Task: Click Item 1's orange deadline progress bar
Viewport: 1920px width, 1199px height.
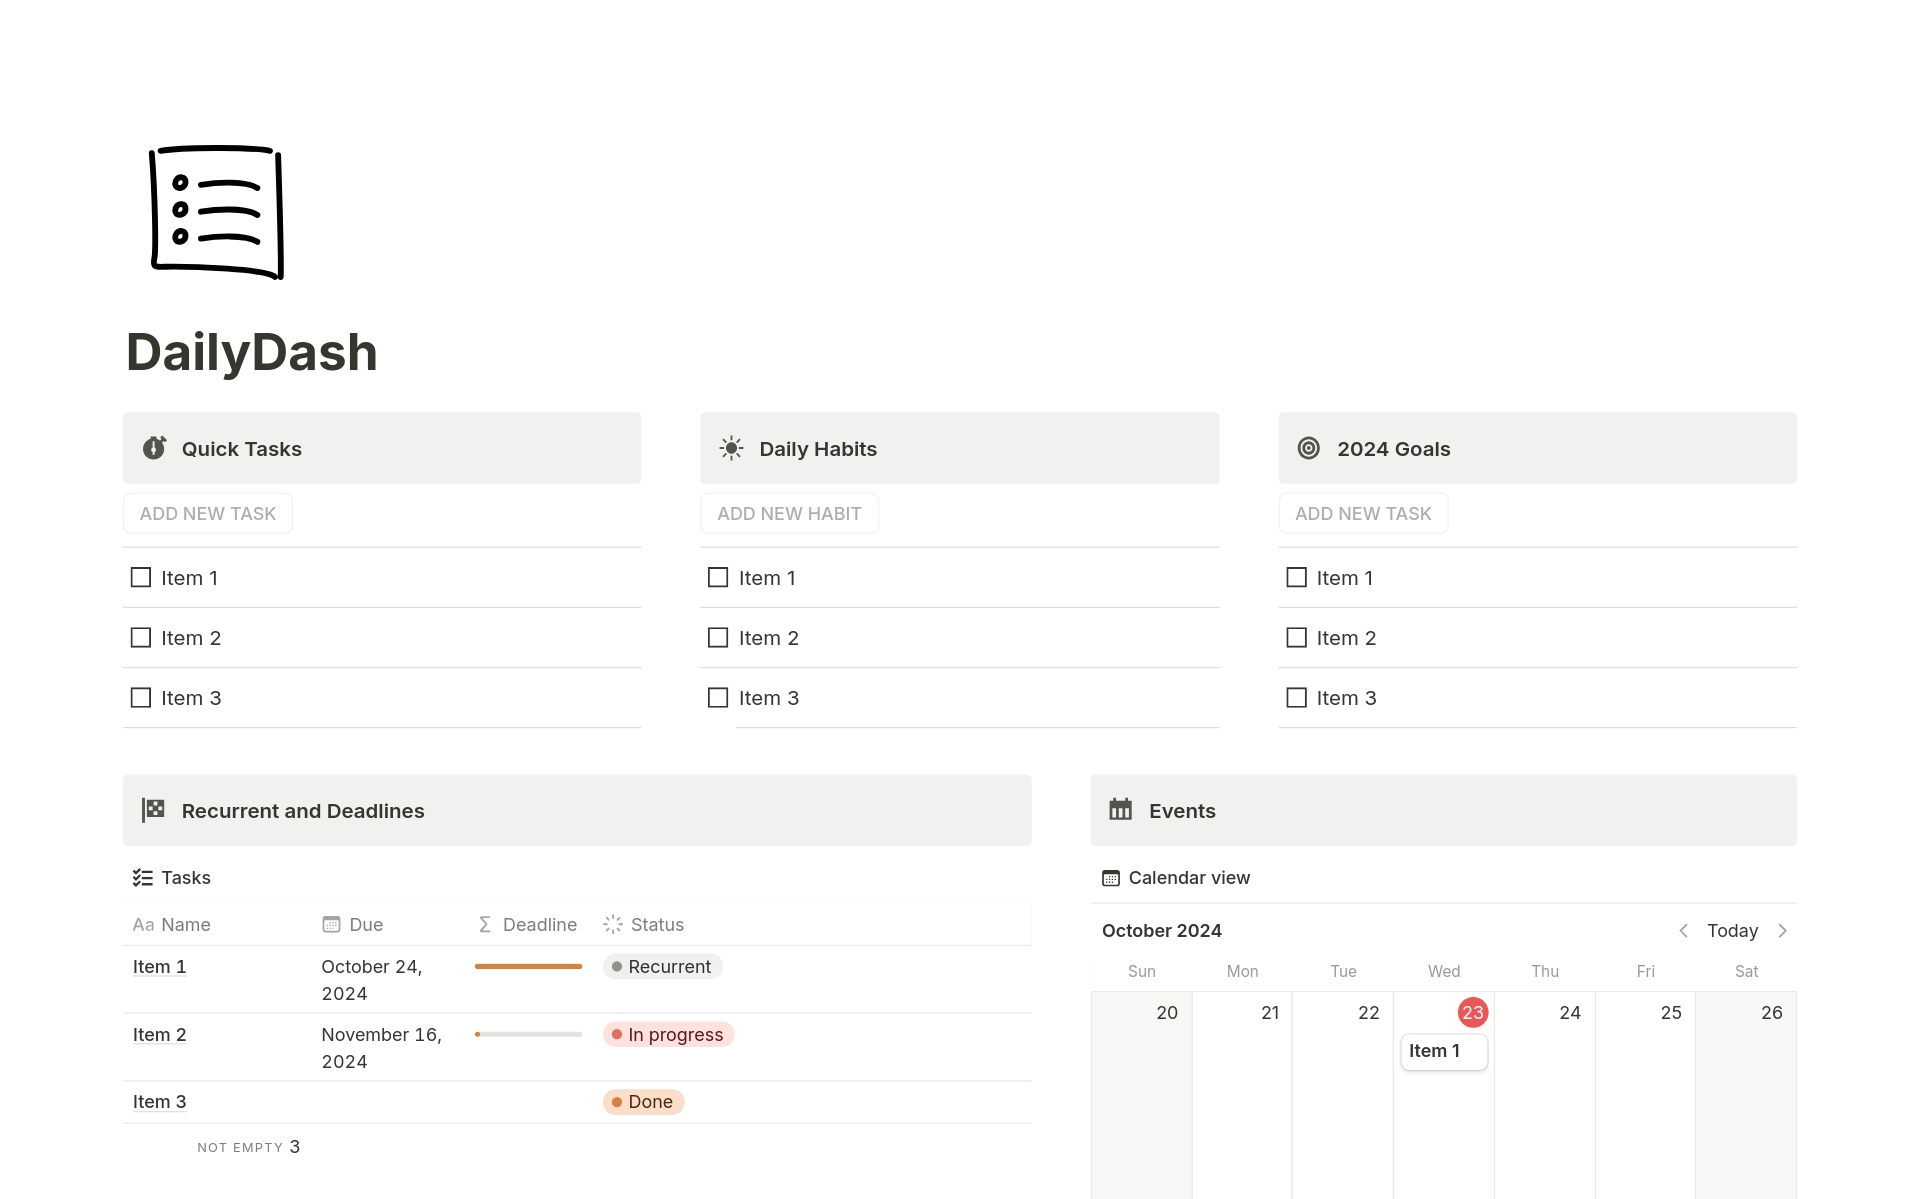Action: coord(527,966)
